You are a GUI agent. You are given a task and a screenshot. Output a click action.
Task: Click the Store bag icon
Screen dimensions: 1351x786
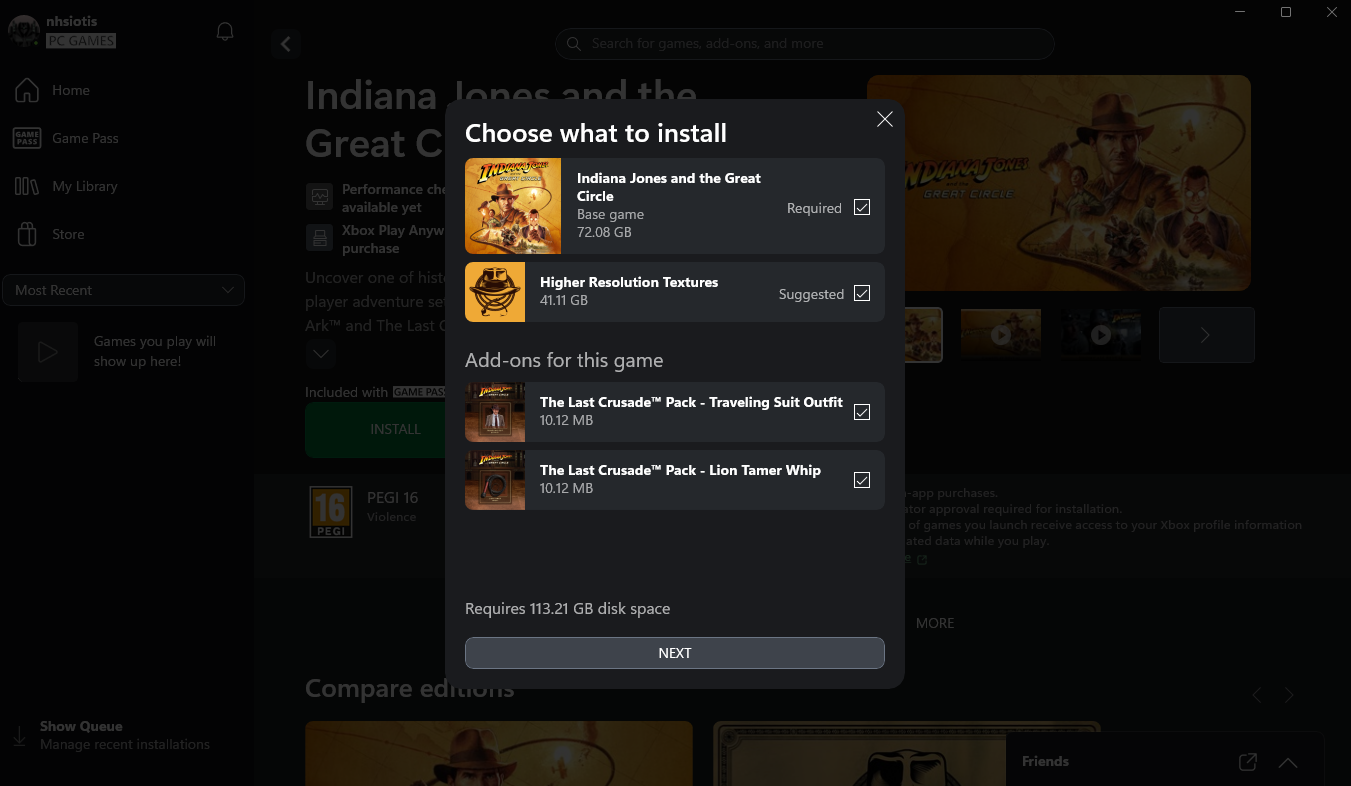click(26, 234)
